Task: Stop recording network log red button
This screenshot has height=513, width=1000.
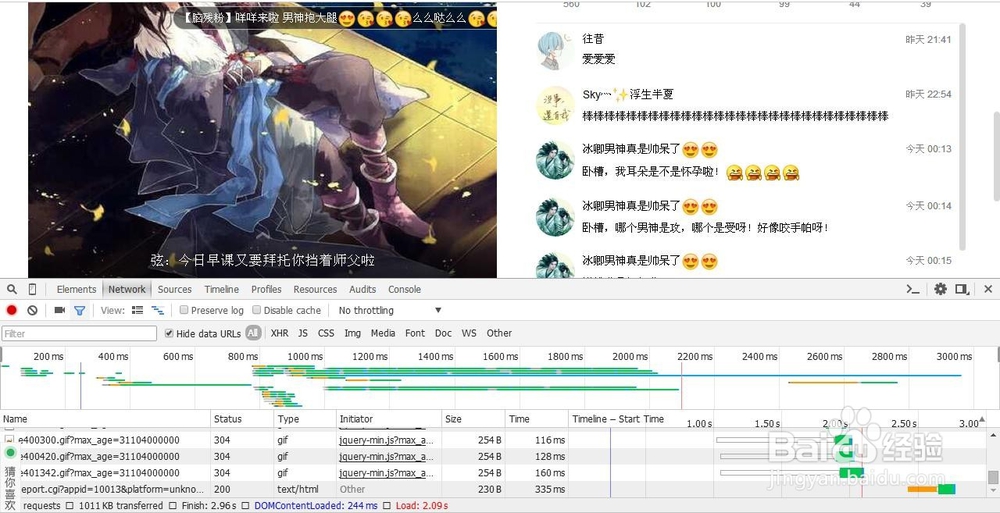Action: pos(11,310)
